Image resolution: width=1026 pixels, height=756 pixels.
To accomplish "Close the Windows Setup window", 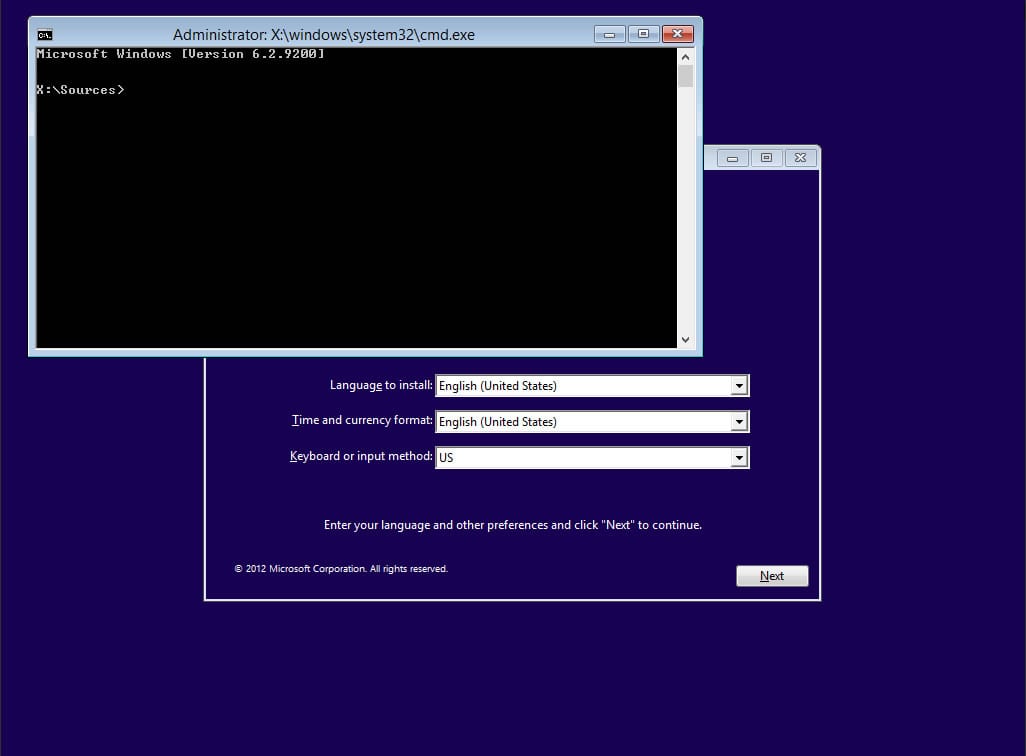I will coord(799,157).
